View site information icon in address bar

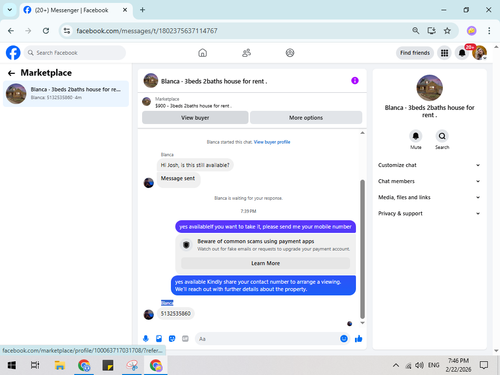coord(67,31)
